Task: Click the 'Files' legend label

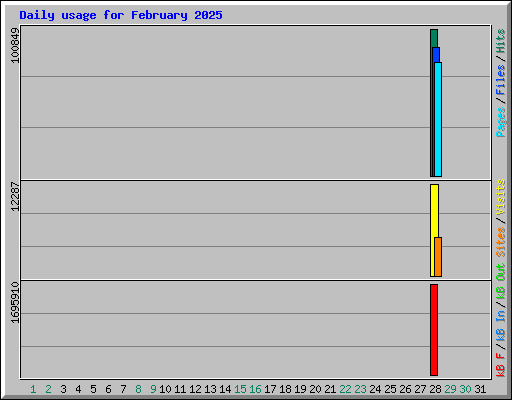Action: coord(500,79)
